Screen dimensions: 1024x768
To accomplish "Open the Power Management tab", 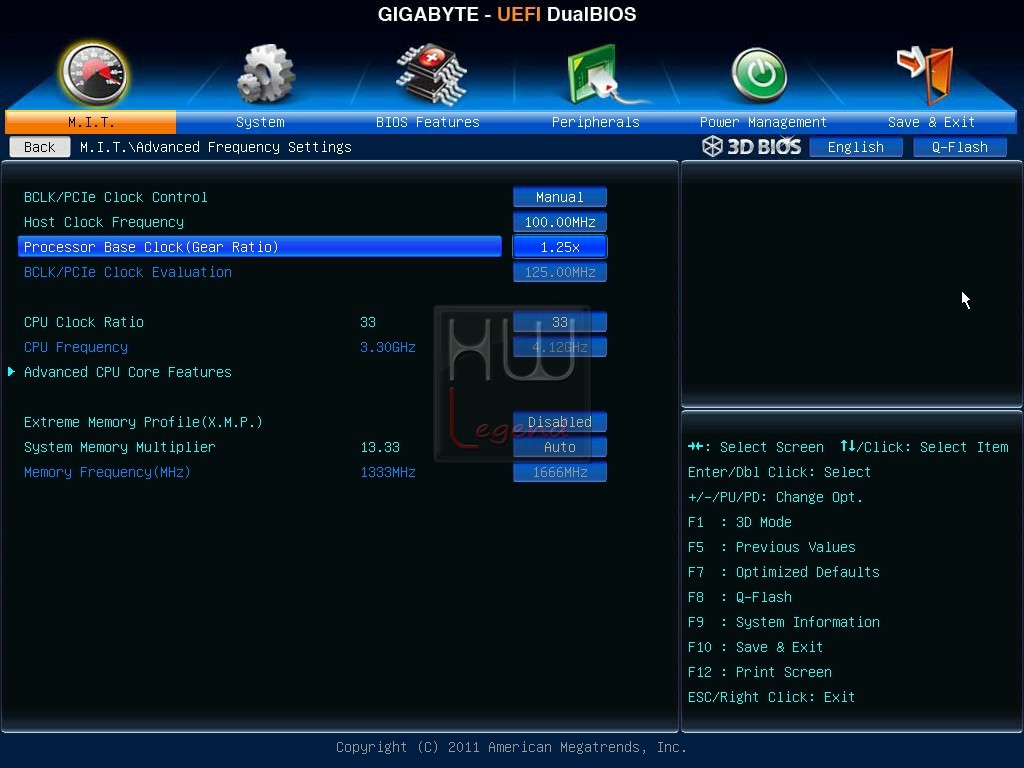I will (x=763, y=122).
